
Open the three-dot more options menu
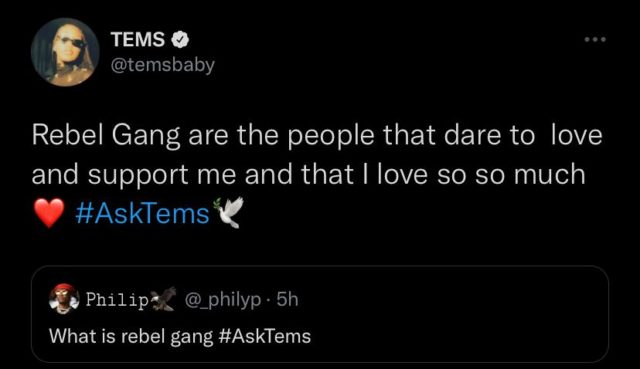(595, 39)
